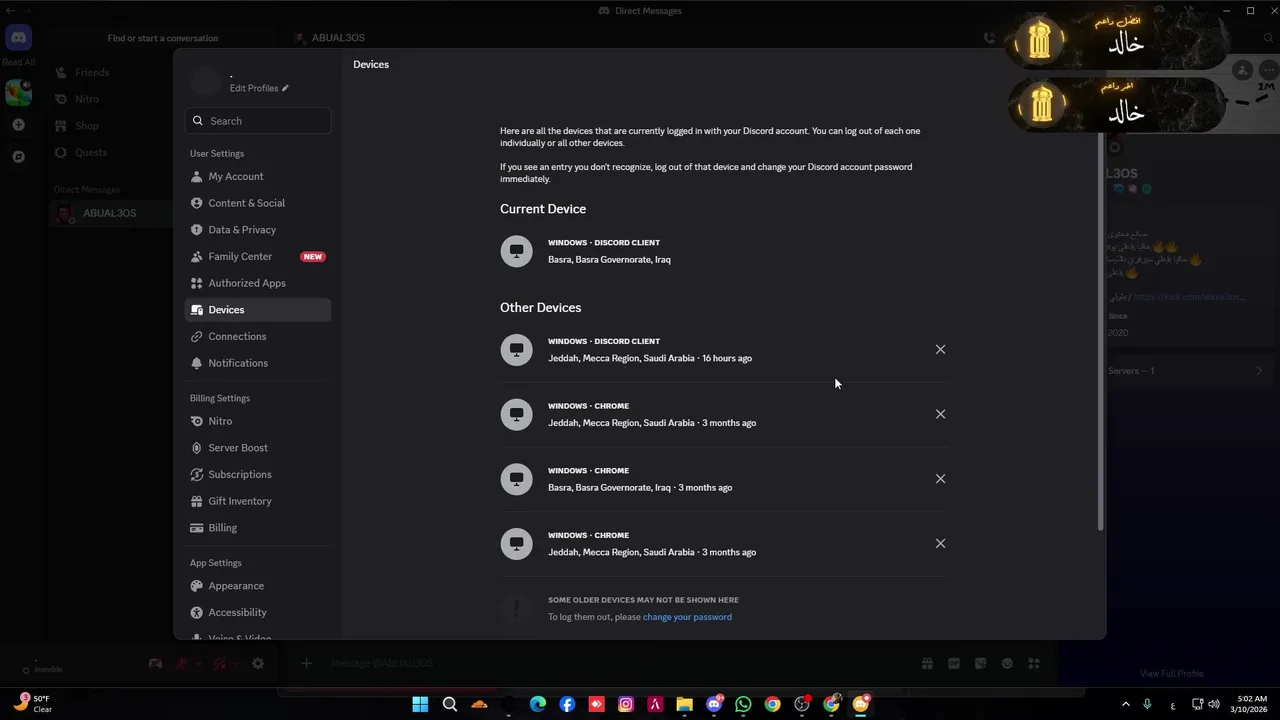Open Family Center settings
This screenshot has height=720, width=1280.
258,256
